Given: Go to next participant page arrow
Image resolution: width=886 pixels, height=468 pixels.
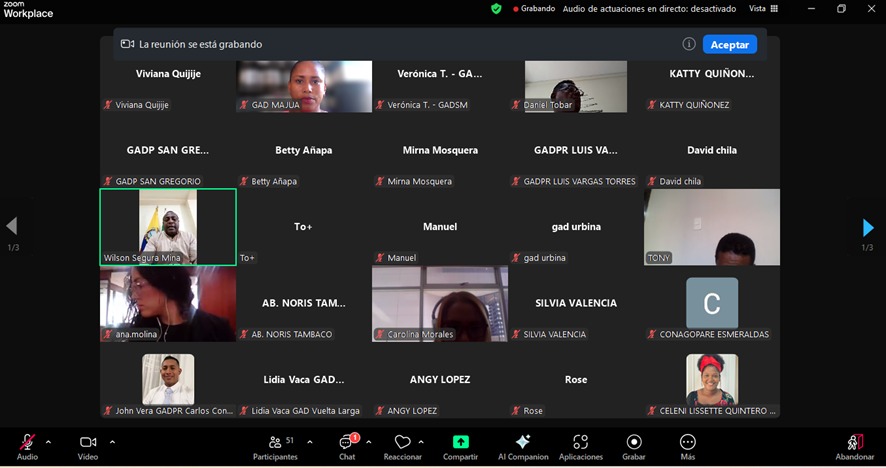Looking at the screenshot, I should click(x=867, y=228).
